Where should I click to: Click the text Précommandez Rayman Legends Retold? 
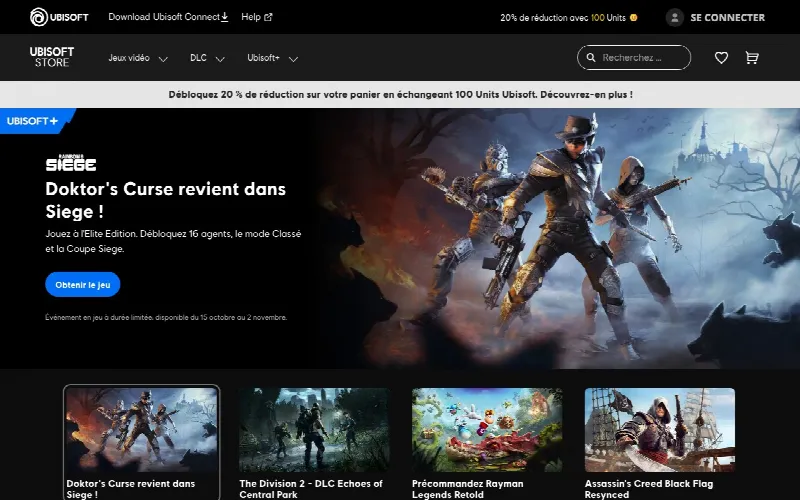click(x=468, y=489)
